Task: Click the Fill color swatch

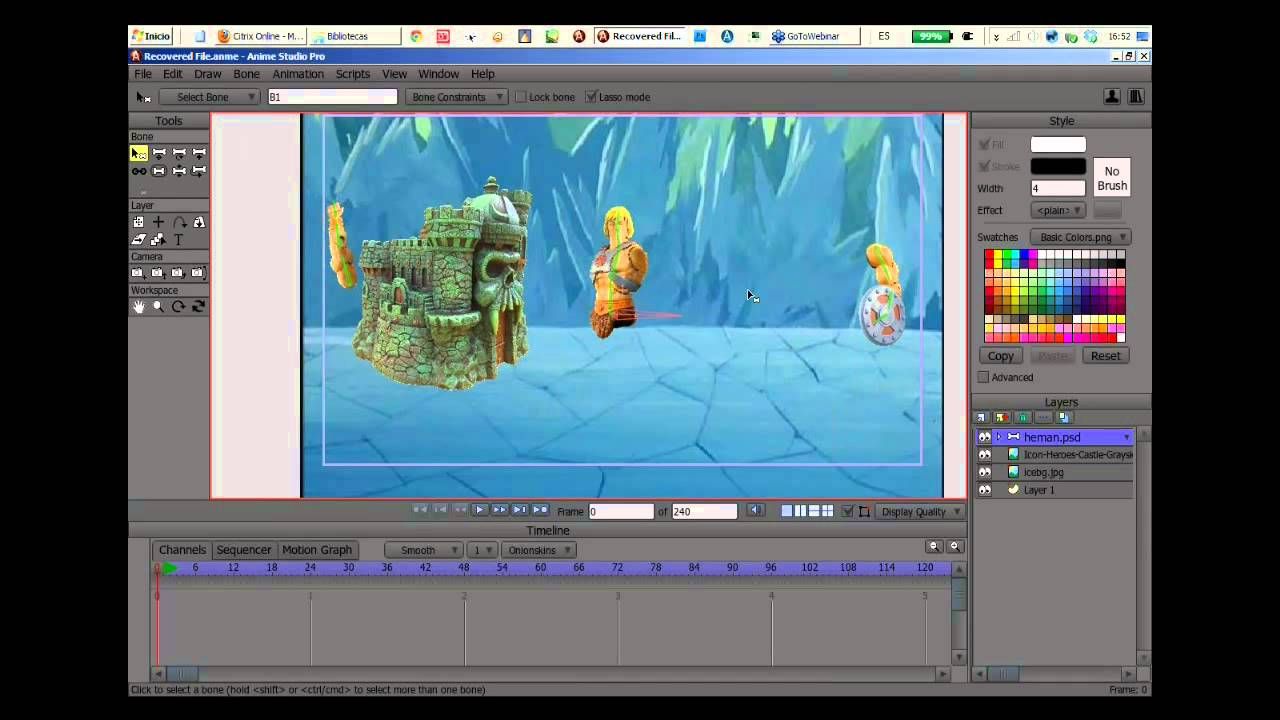Action: [1058, 145]
